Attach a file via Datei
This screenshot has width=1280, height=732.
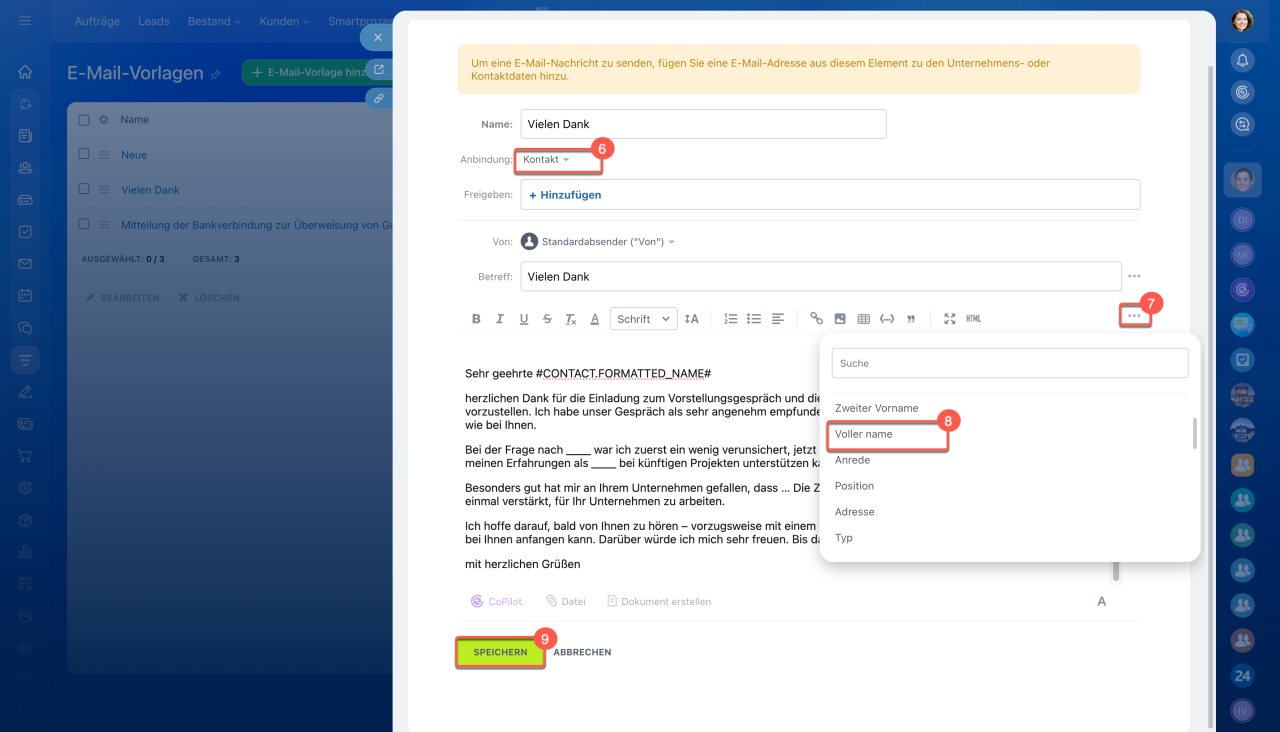pos(566,602)
